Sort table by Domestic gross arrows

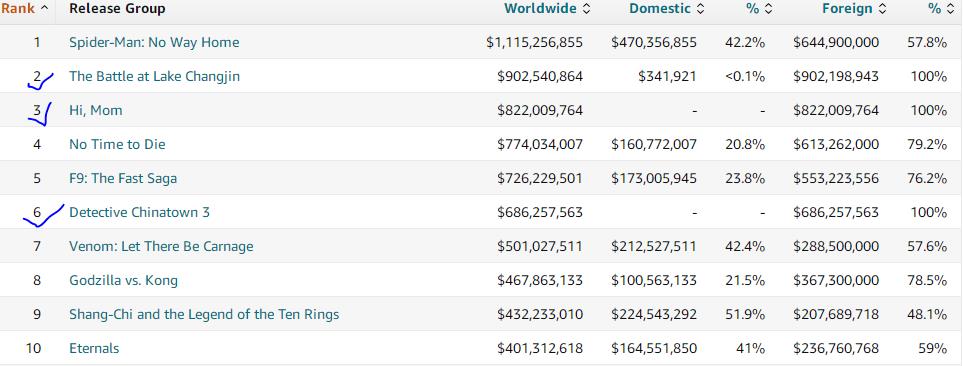(x=700, y=9)
